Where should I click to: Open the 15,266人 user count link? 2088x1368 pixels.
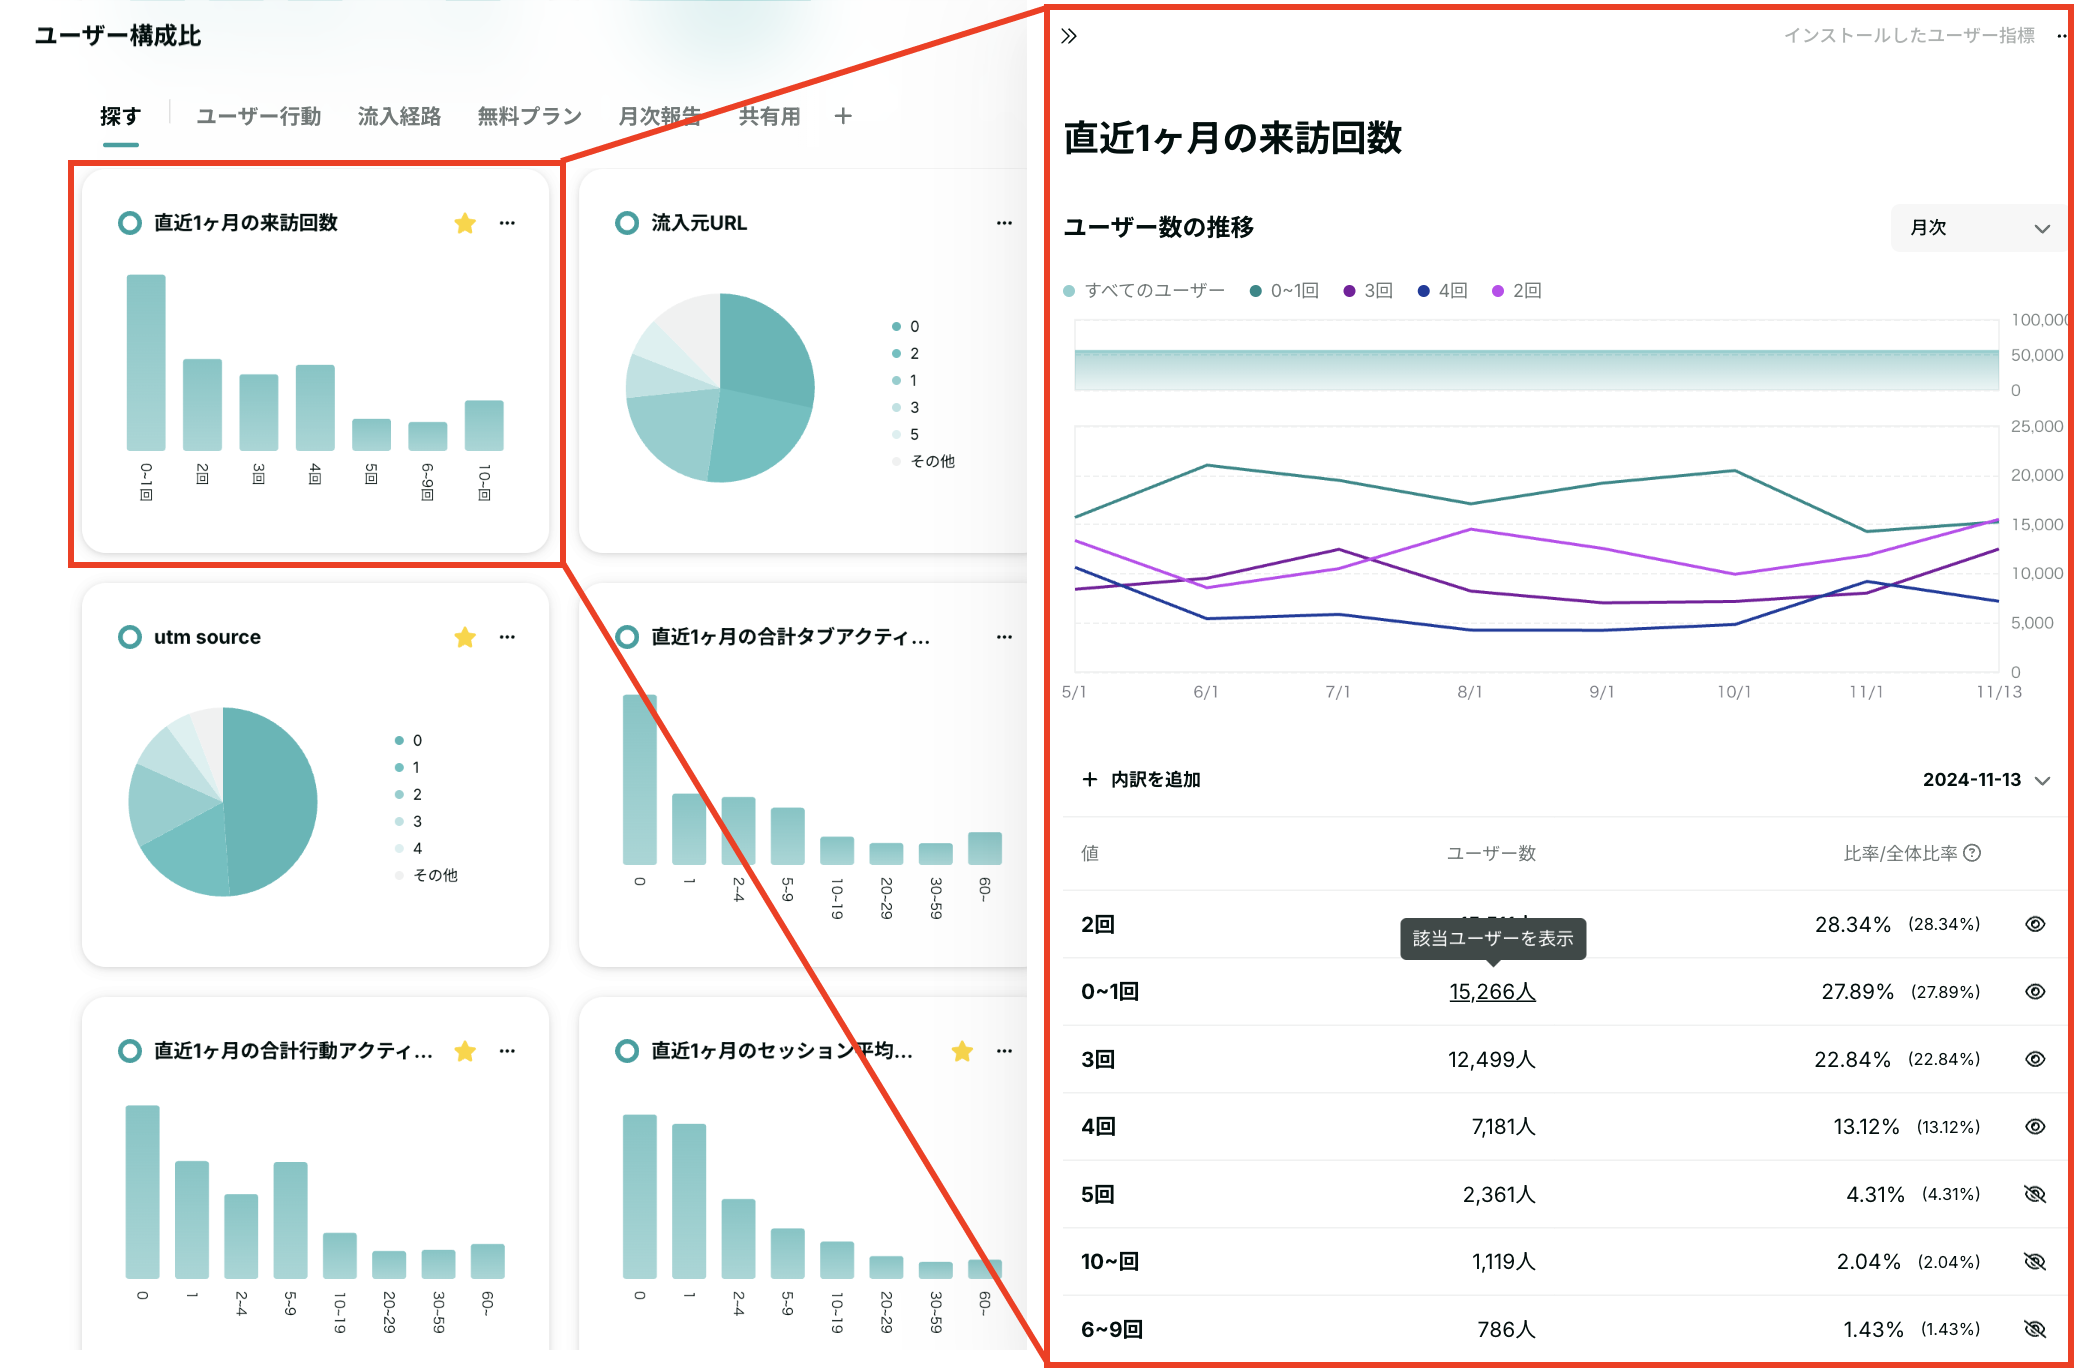pyautogui.click(x=1492, y=992)
